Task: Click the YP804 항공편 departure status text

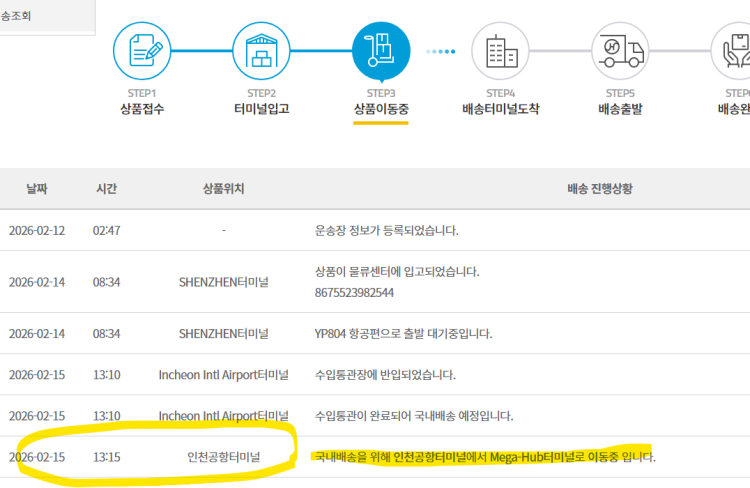Action: pyautogui.click(x=403, y=334)
